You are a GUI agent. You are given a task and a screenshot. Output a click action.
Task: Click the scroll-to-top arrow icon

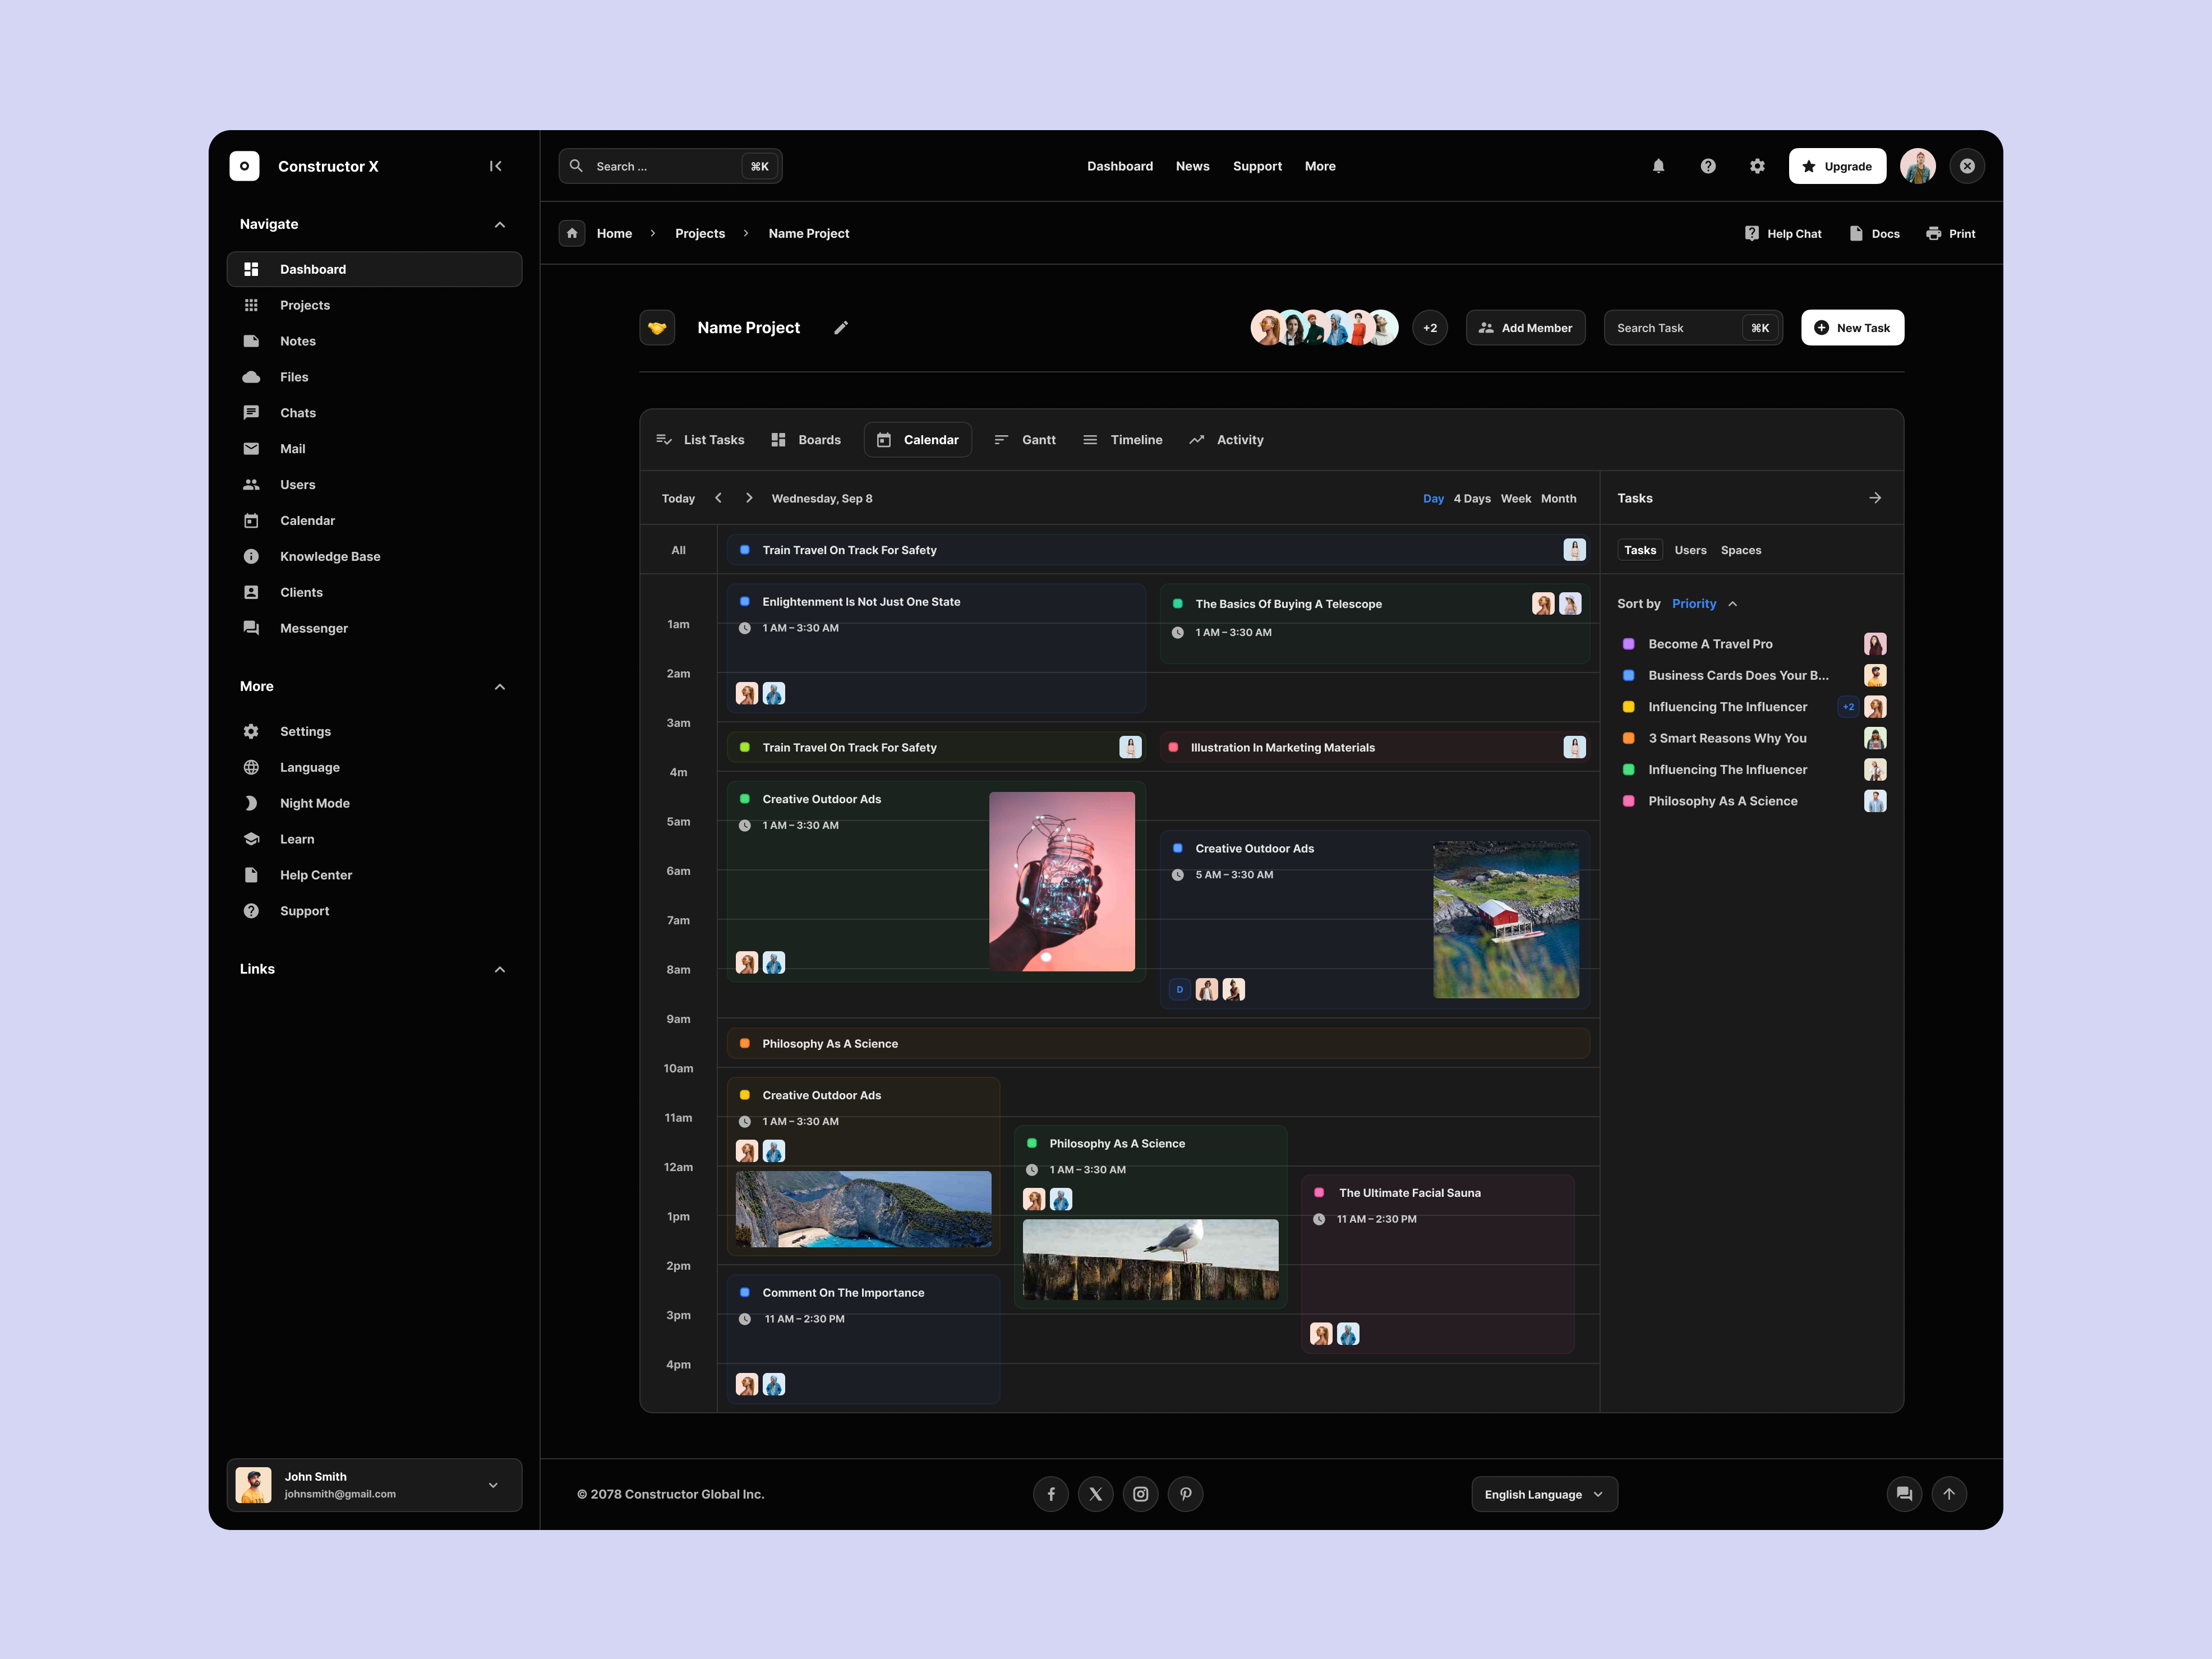(x=1949, y=1494)
